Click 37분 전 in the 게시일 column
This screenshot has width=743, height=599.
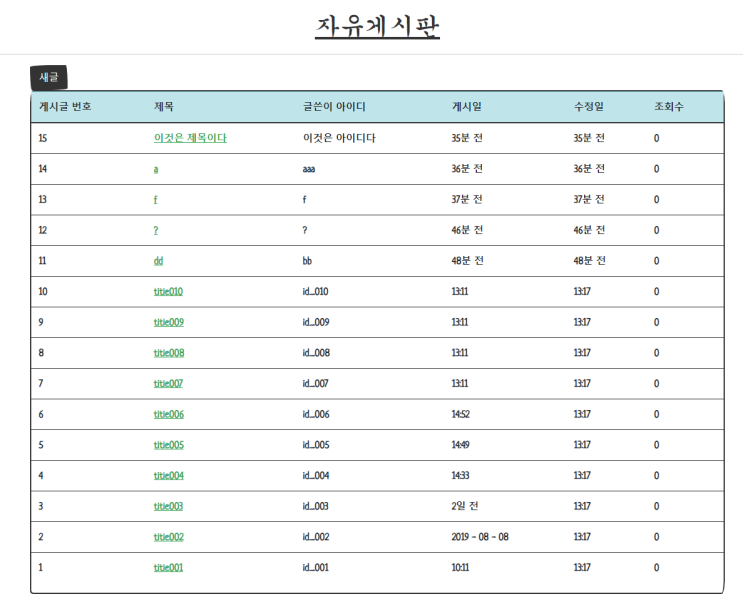pos(467,200)
